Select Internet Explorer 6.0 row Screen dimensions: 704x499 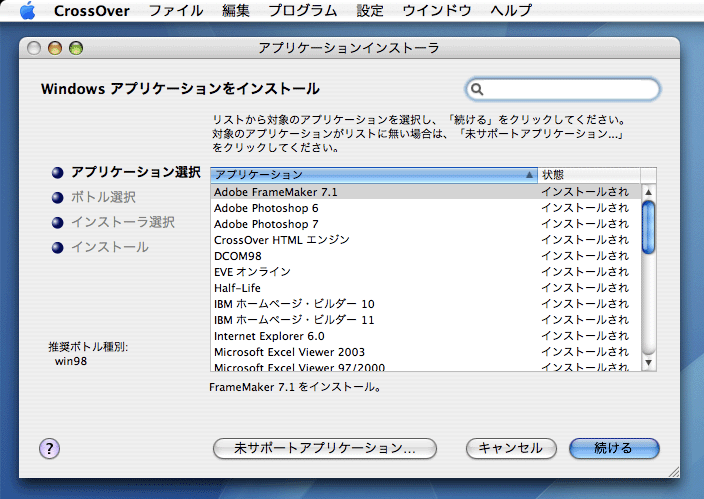pyautogui.click(x=426, y=336)
